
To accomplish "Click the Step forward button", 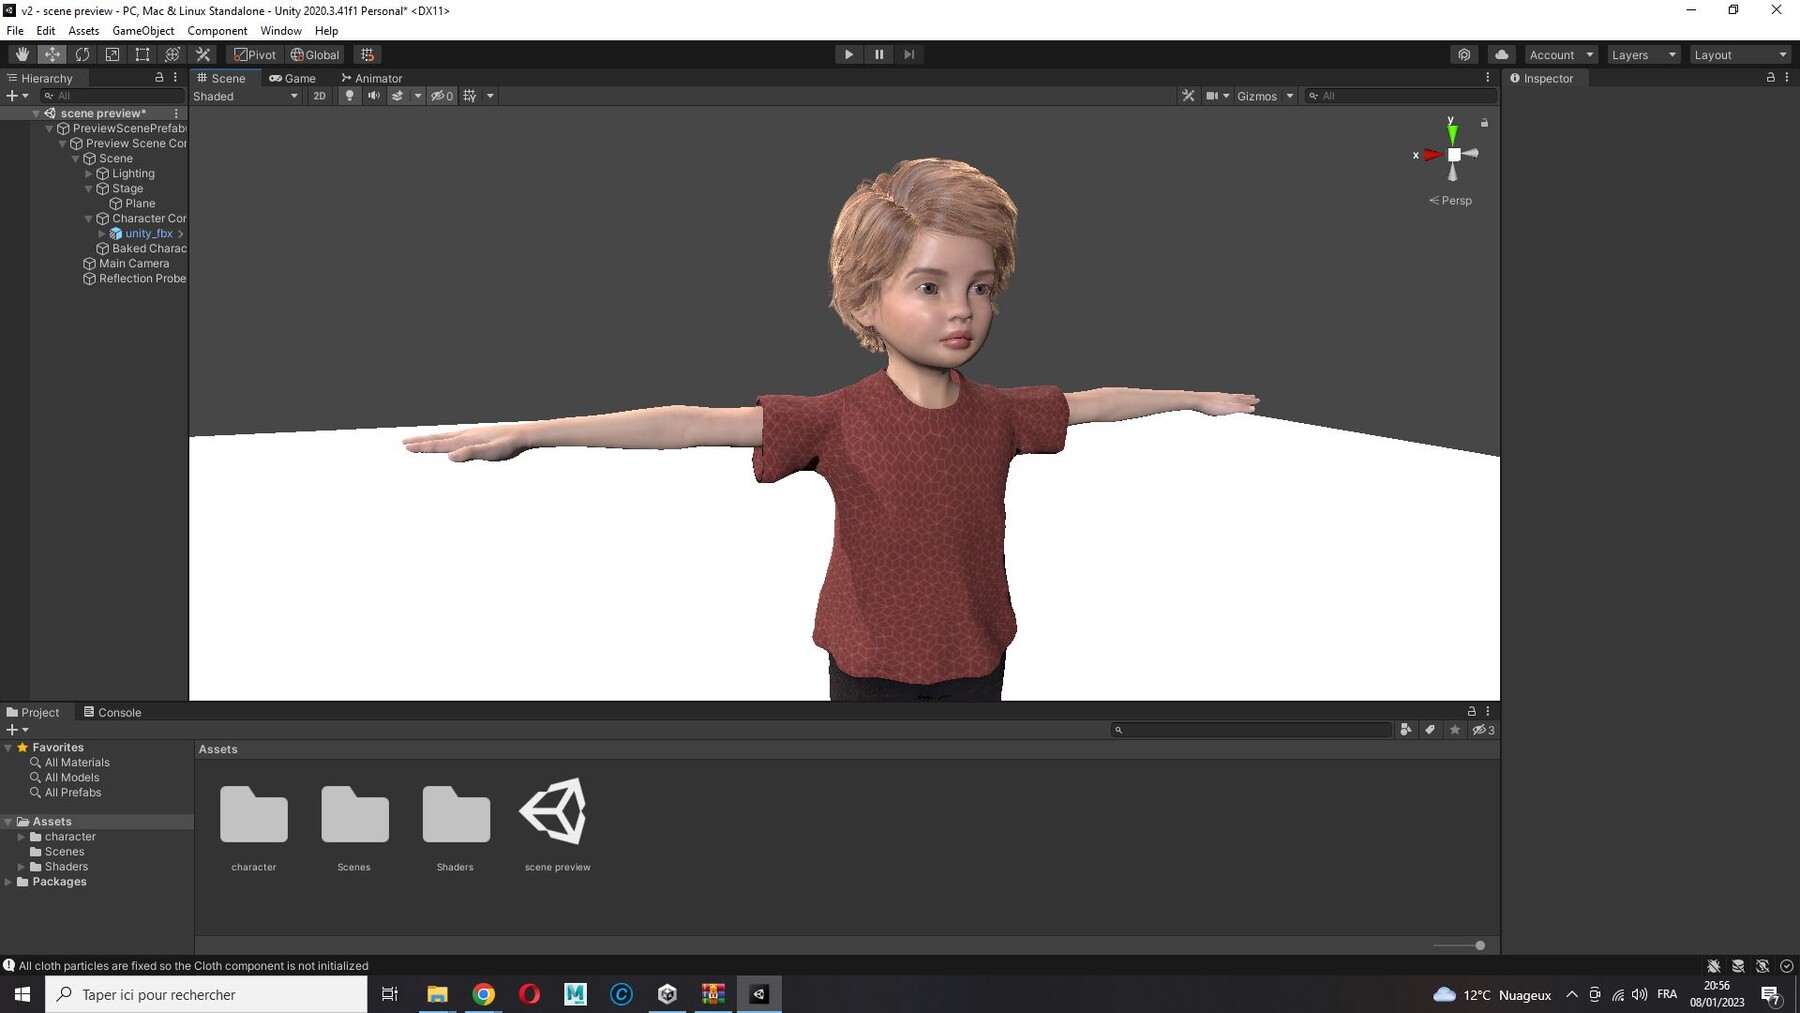I will [x=908, y=54].
